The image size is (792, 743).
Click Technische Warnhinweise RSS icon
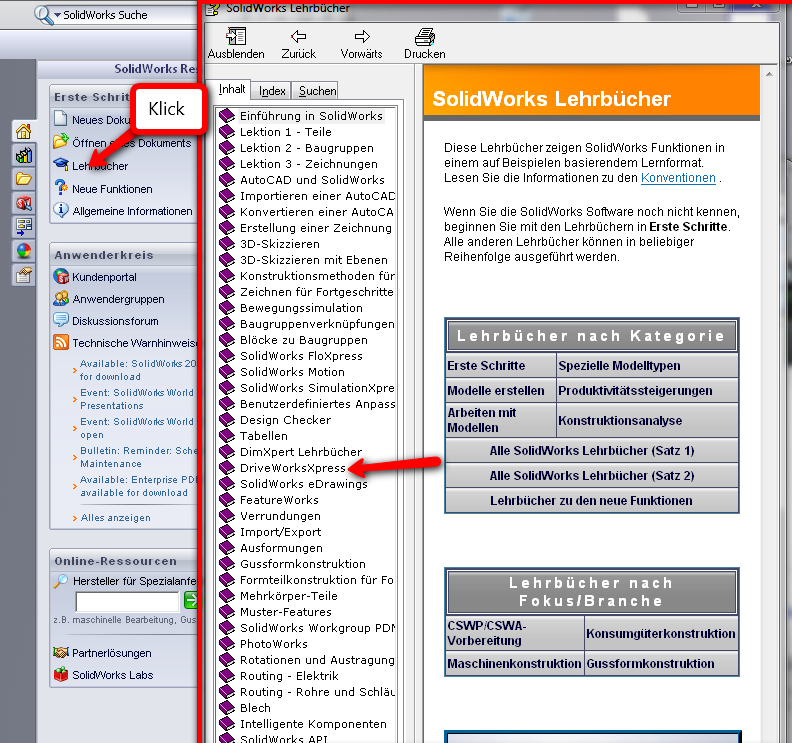coord(61,342)
